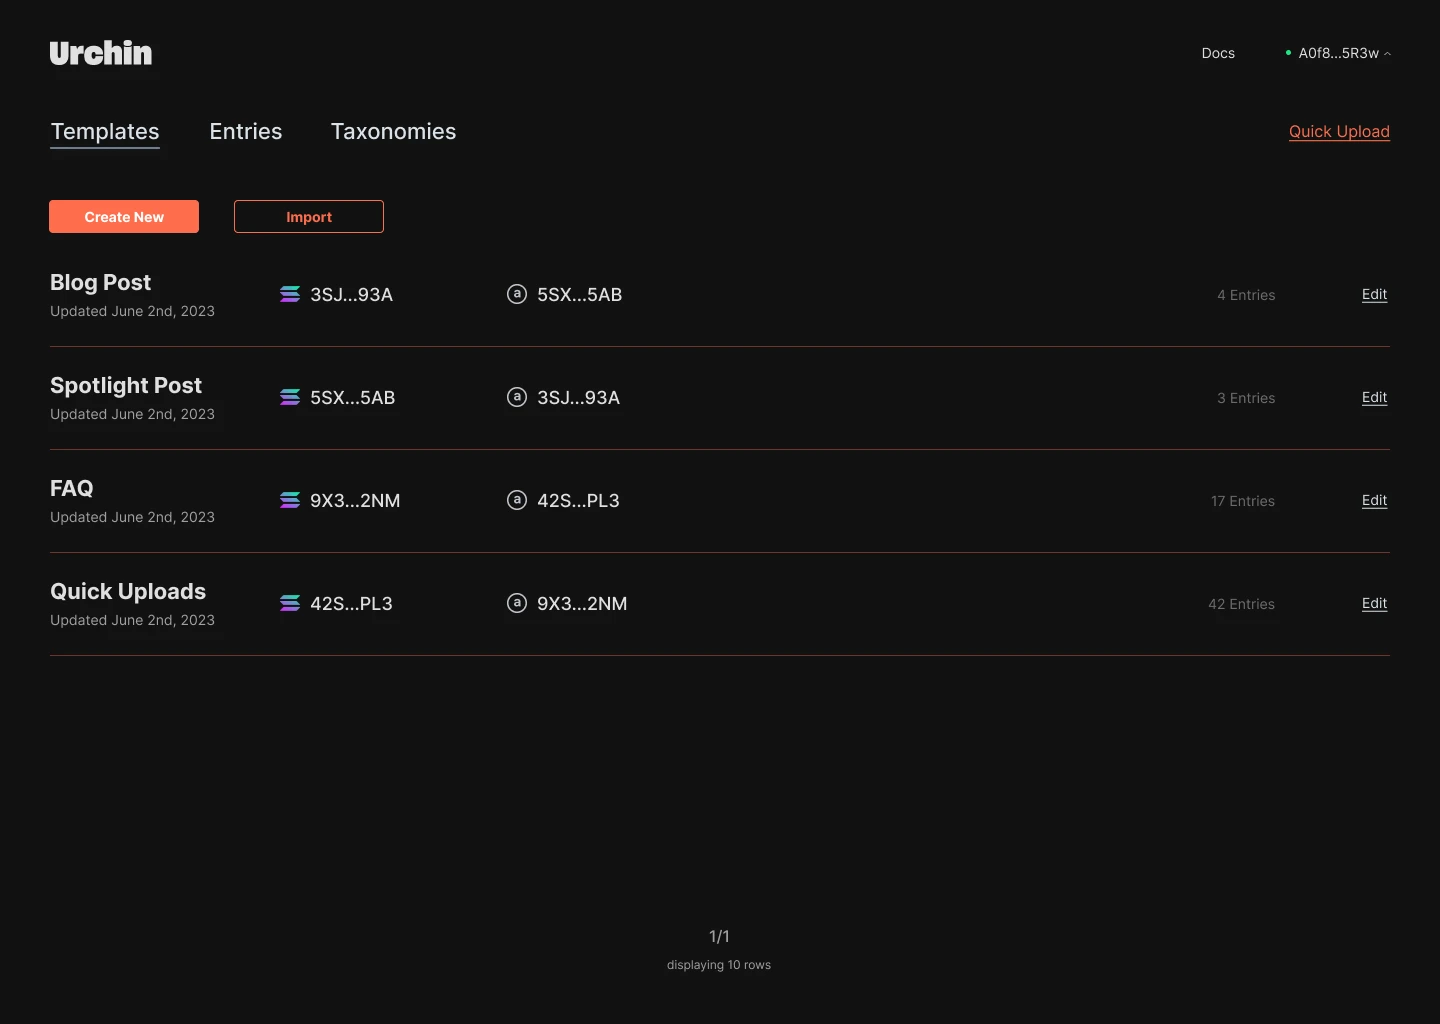This screenshot has width=1440, height=1024.
Task: Click the Solana icon in Quick Uploads row
Action: (x=290, y=603)
